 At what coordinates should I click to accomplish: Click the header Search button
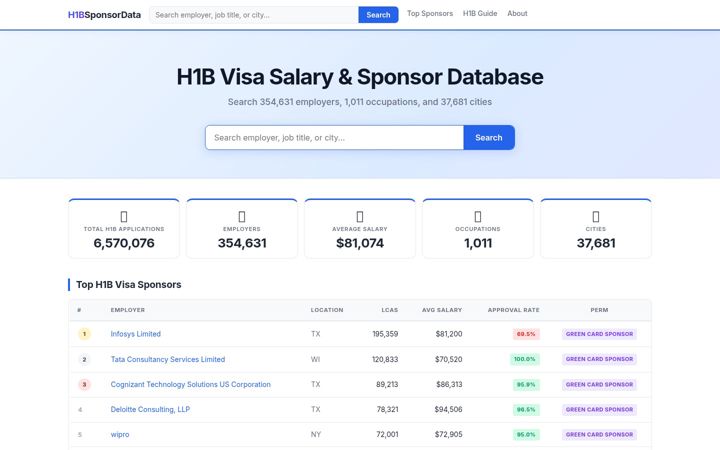tap(378, 15)
